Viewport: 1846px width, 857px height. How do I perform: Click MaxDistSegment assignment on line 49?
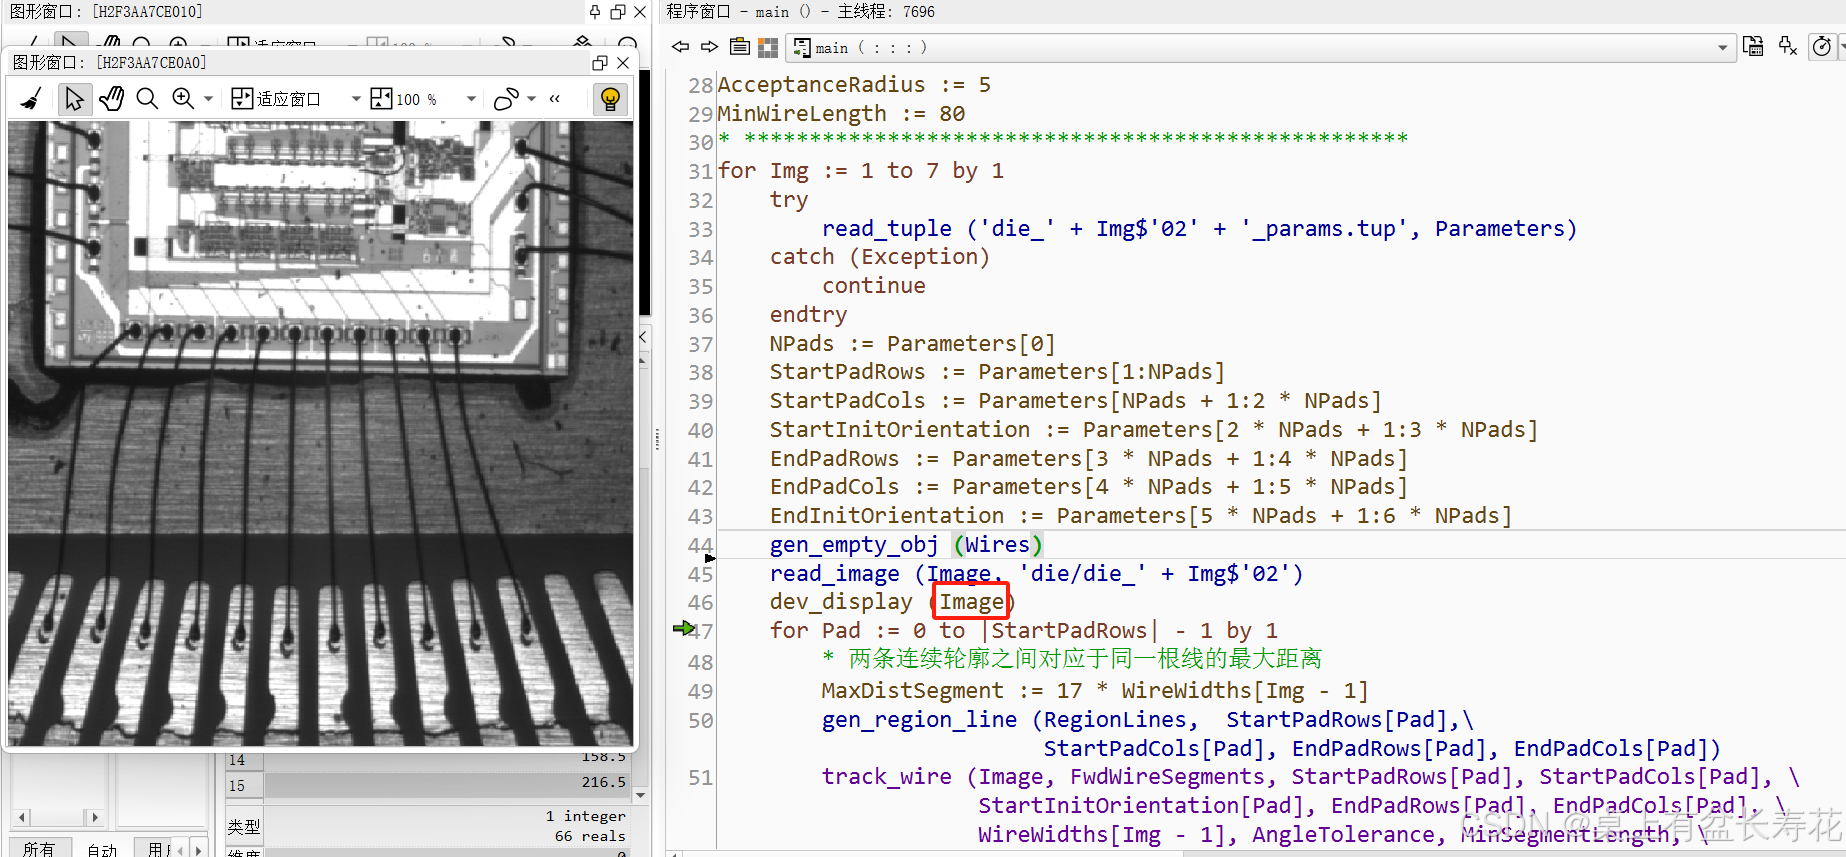[x=1095, y=691]
